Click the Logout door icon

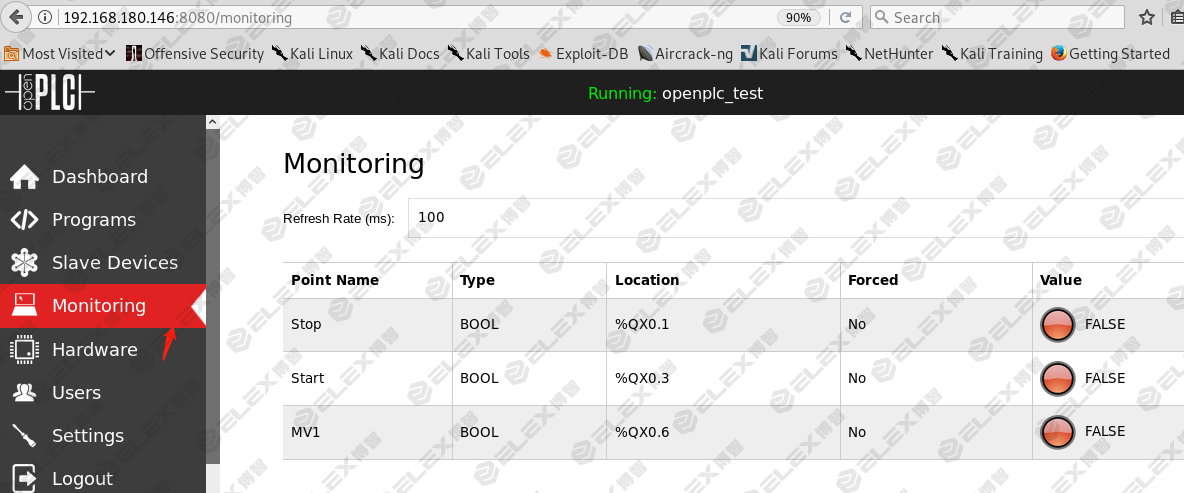click(24, 479)
